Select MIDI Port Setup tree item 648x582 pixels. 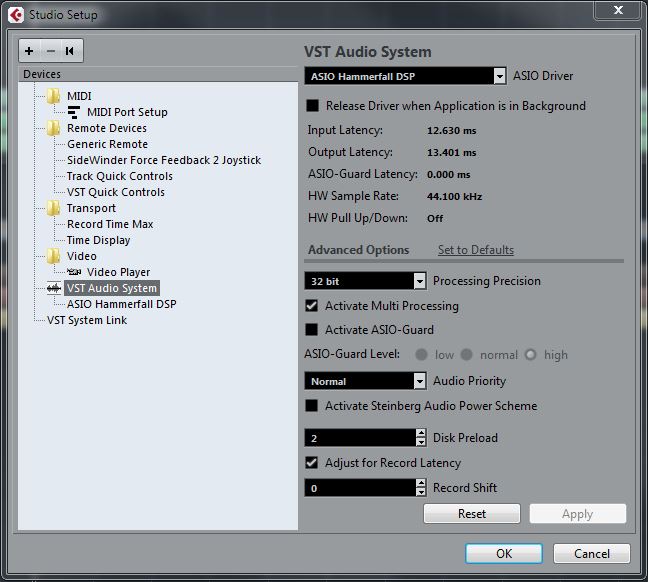pyautogui.click(x=127, y=112)
